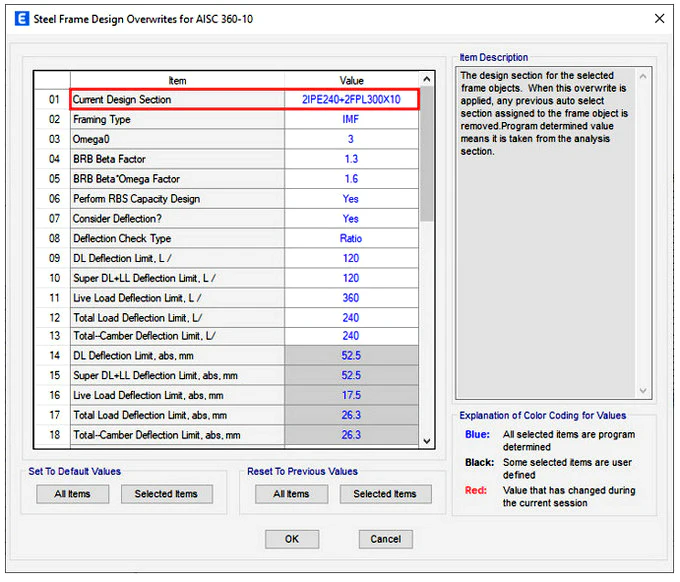Click the table scroll up arrow

427,79
